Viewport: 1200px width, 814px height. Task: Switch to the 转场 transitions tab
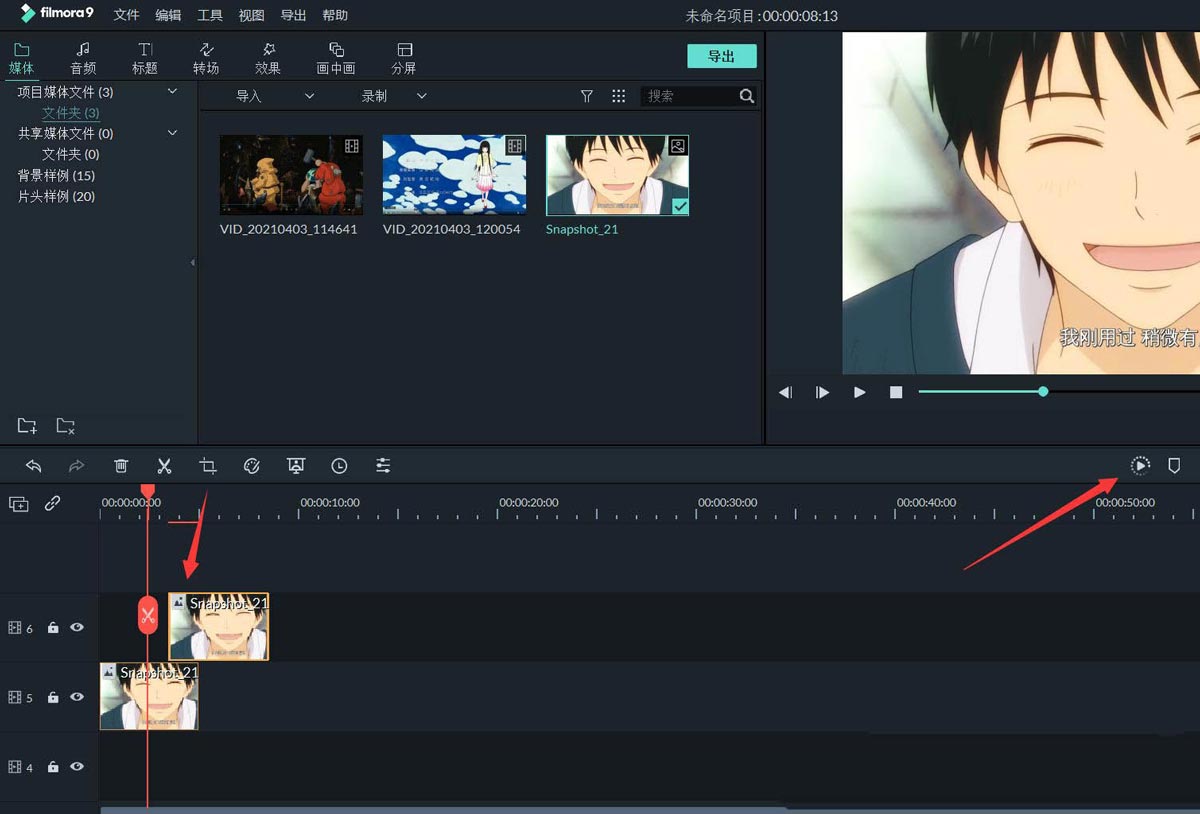pyautogui.click(x=206, y=56)
